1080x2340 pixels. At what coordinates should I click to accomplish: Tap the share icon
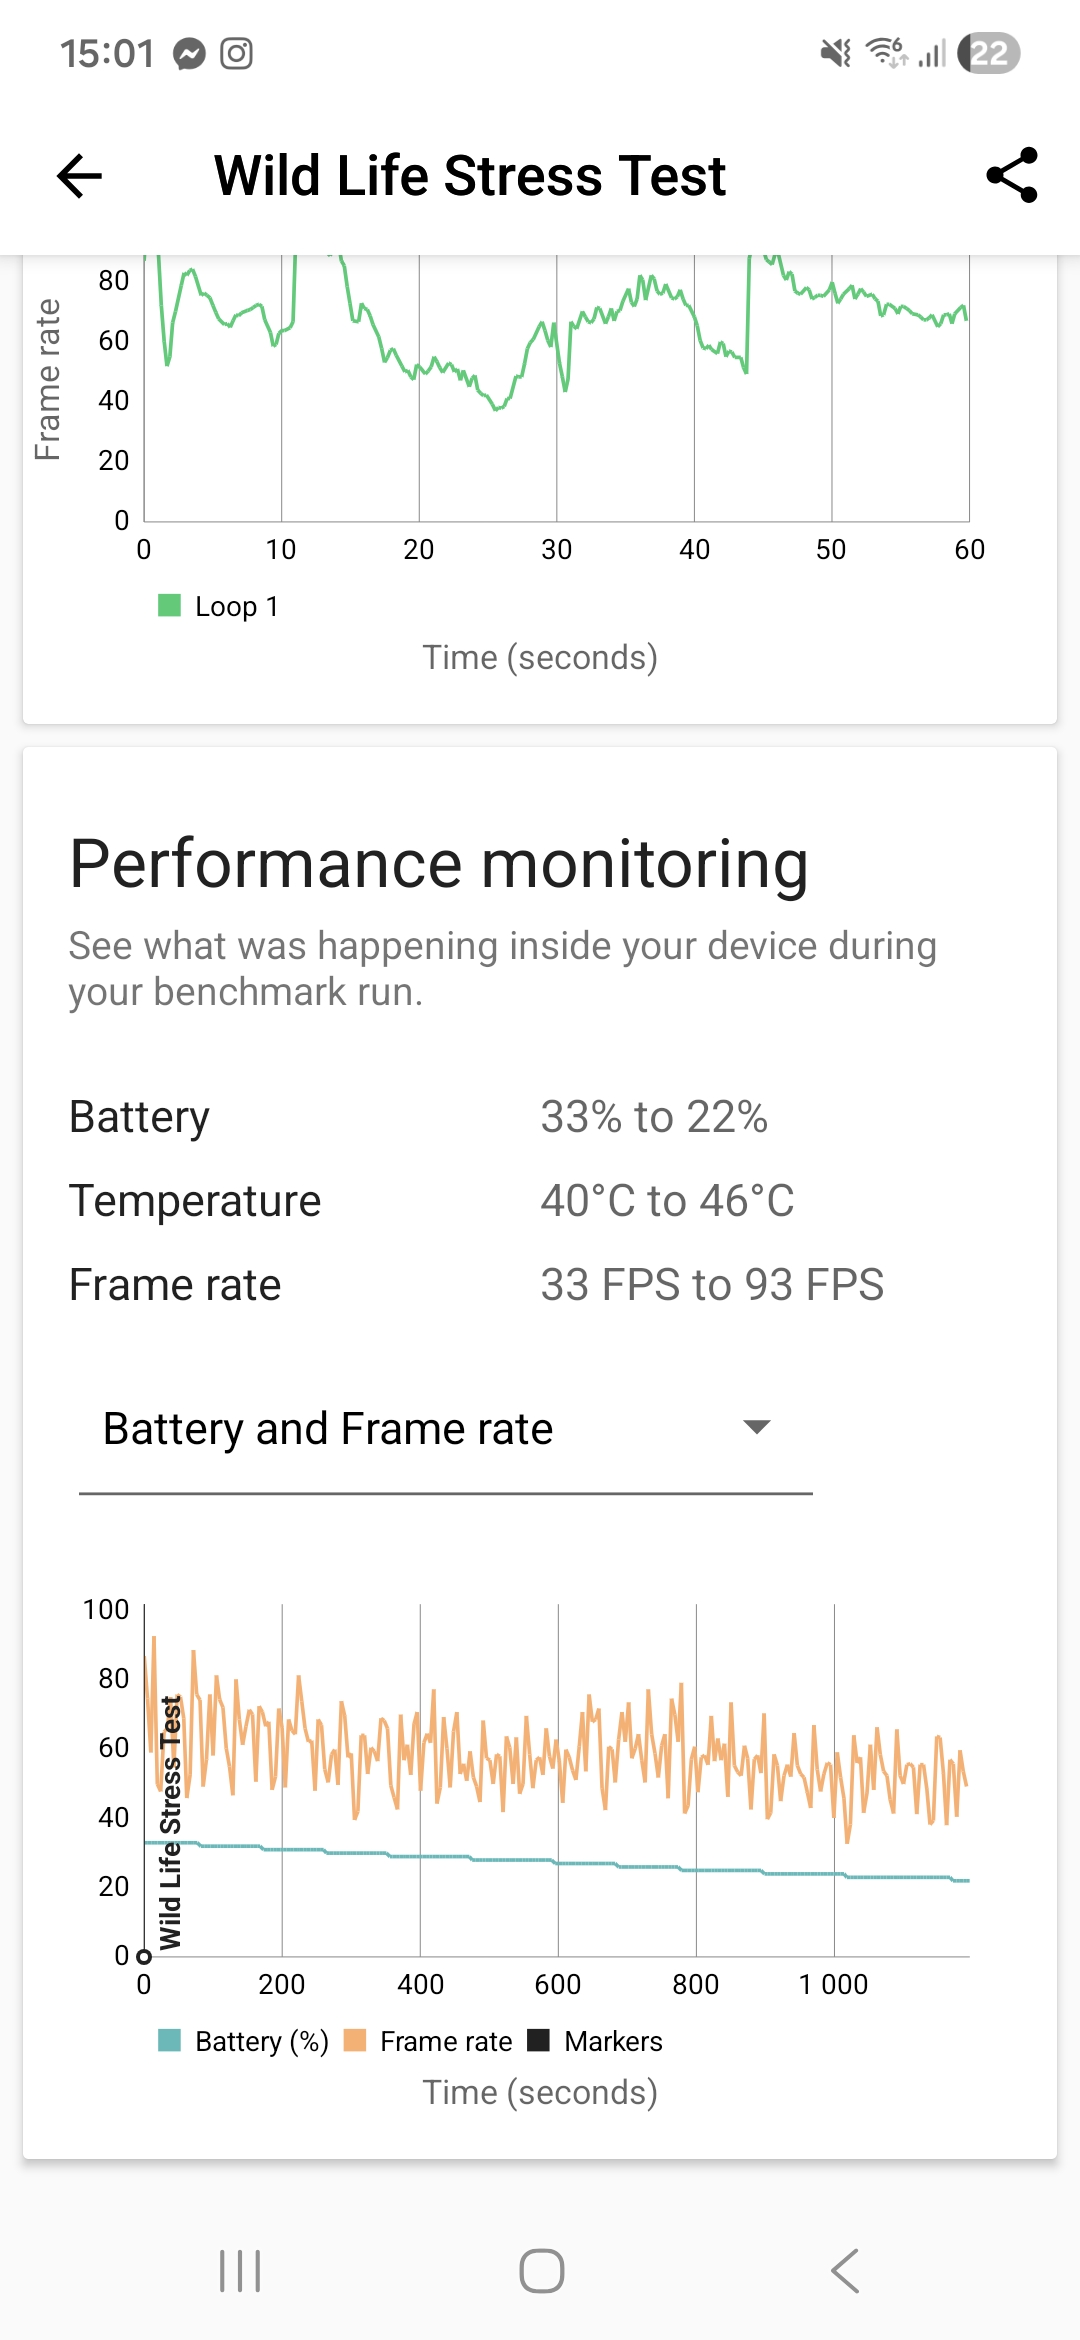(1012, 176)
